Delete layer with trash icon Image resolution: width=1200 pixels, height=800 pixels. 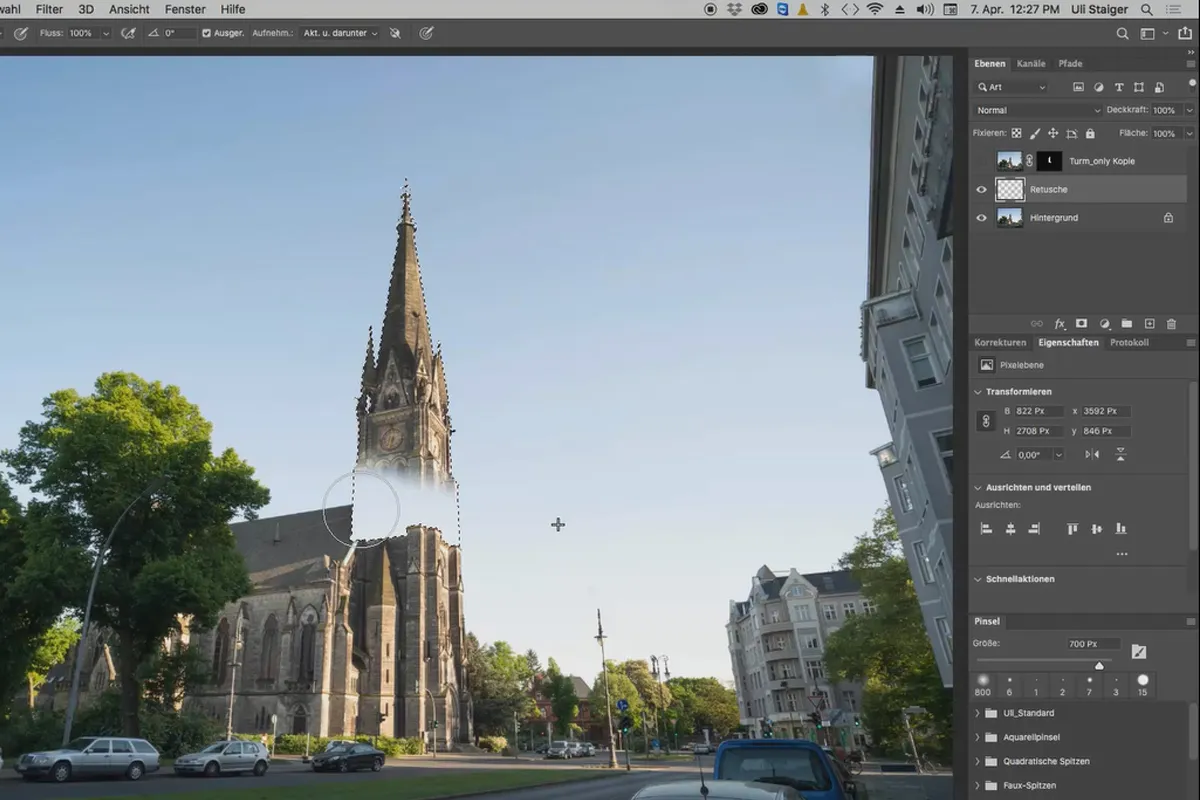pos(1172,324)
